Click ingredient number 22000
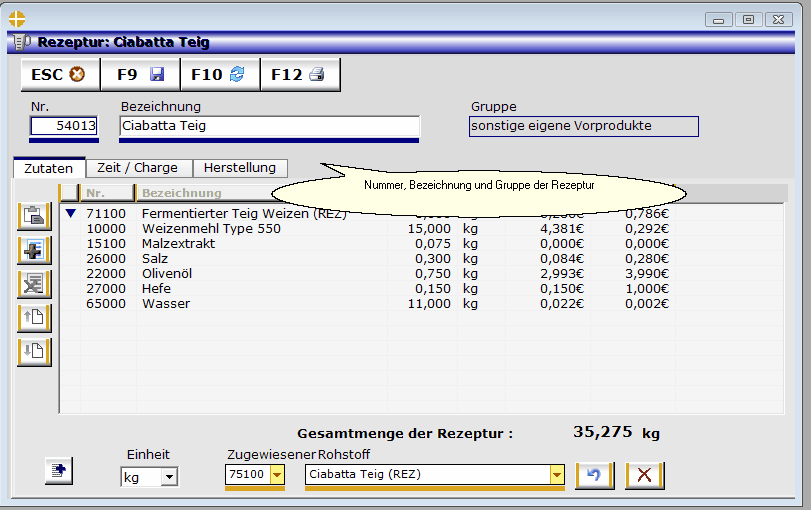Viewport: 811px width, 510px height. tap(106, 274)
